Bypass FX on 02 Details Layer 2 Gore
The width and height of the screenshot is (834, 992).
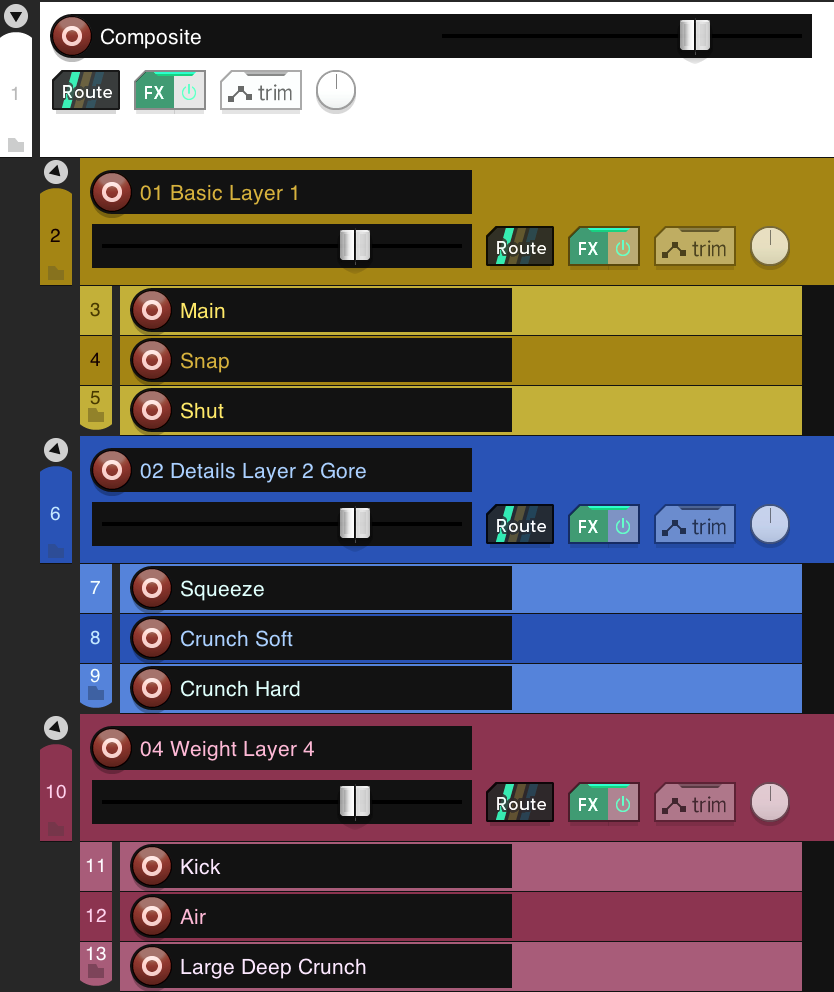point(623,525)
